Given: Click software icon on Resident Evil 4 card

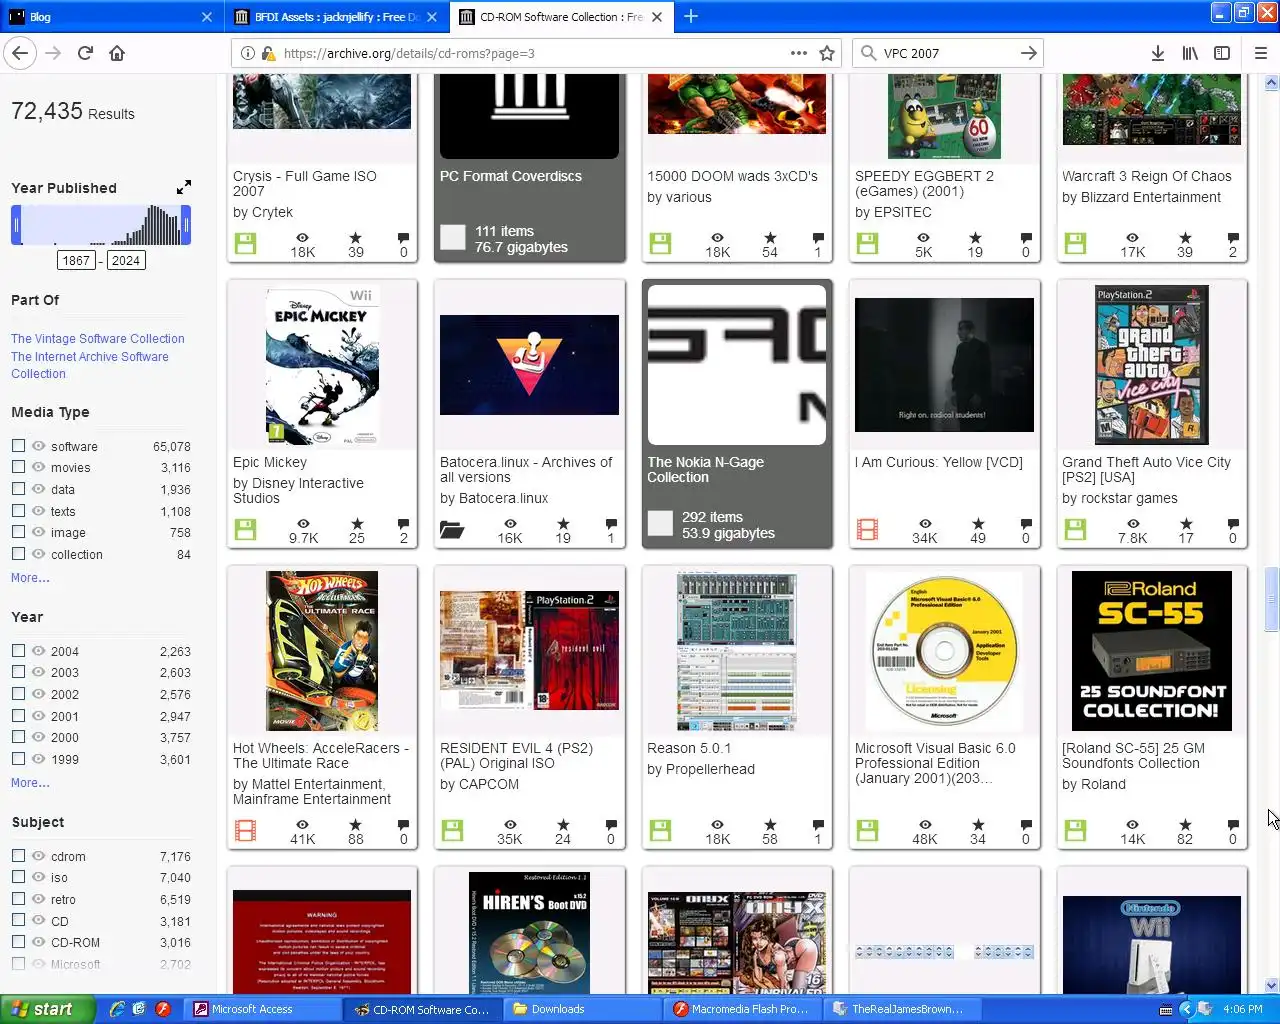Looking at the screenshot, I should coord(452,830).
